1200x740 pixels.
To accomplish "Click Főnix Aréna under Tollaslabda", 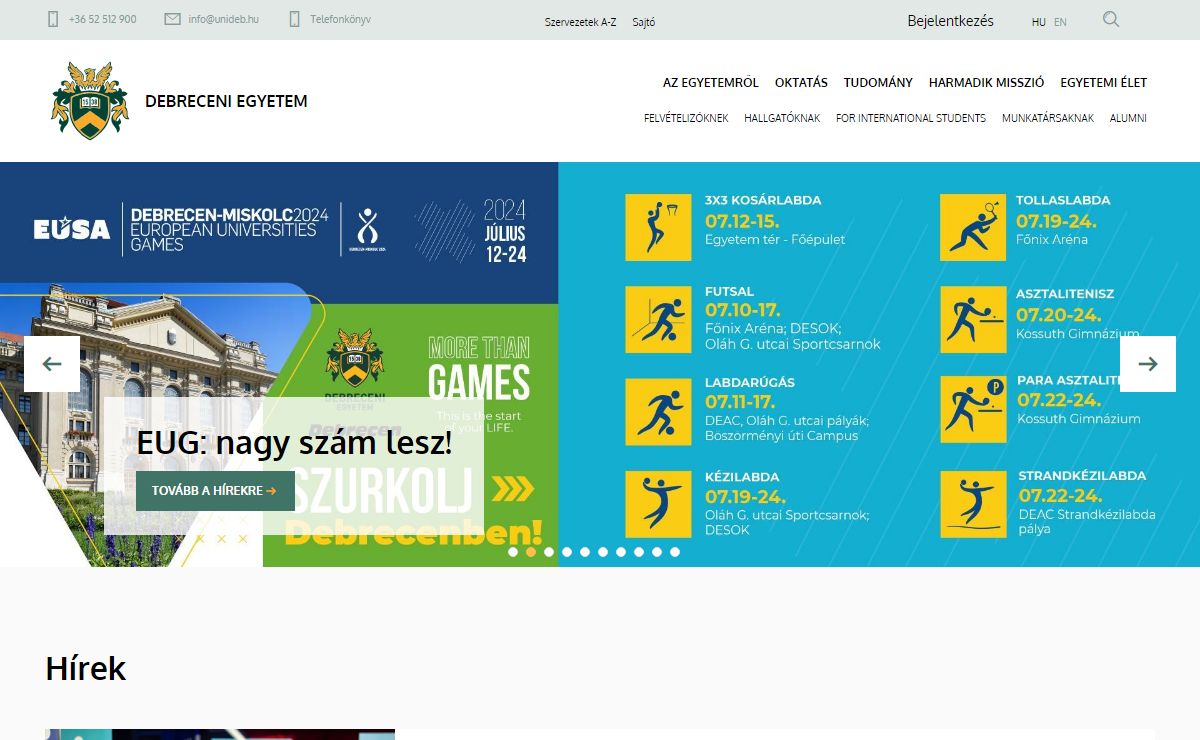I will coord(1052,240).
